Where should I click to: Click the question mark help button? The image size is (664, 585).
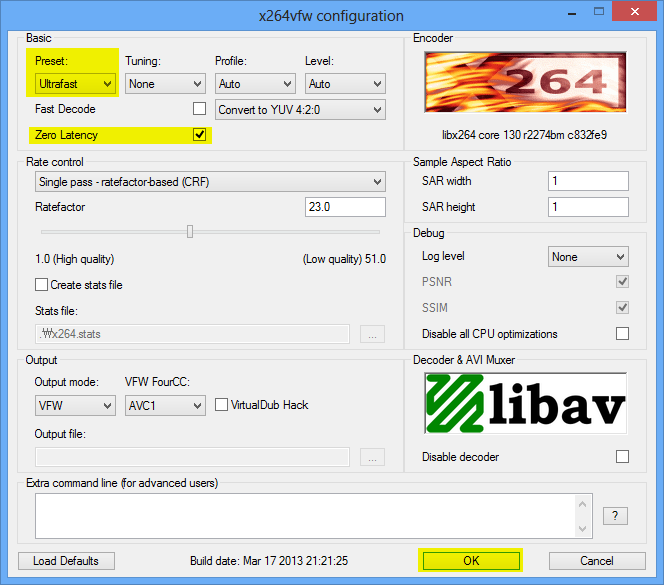(616, 516)
